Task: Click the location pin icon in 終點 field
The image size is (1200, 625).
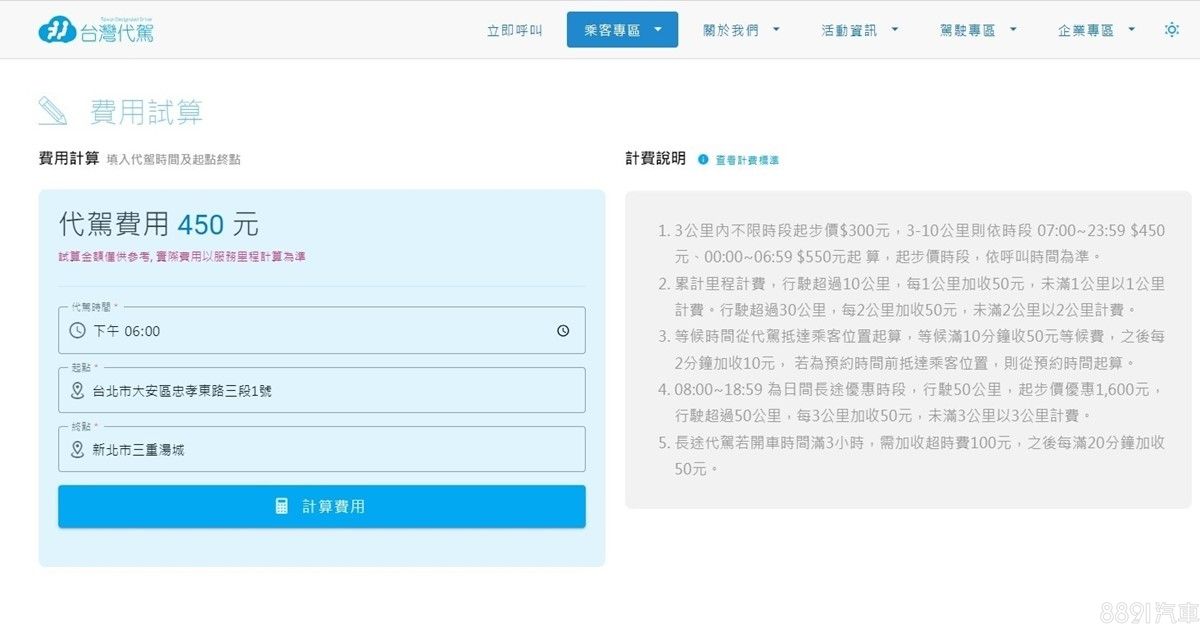Action: (78, 450)
